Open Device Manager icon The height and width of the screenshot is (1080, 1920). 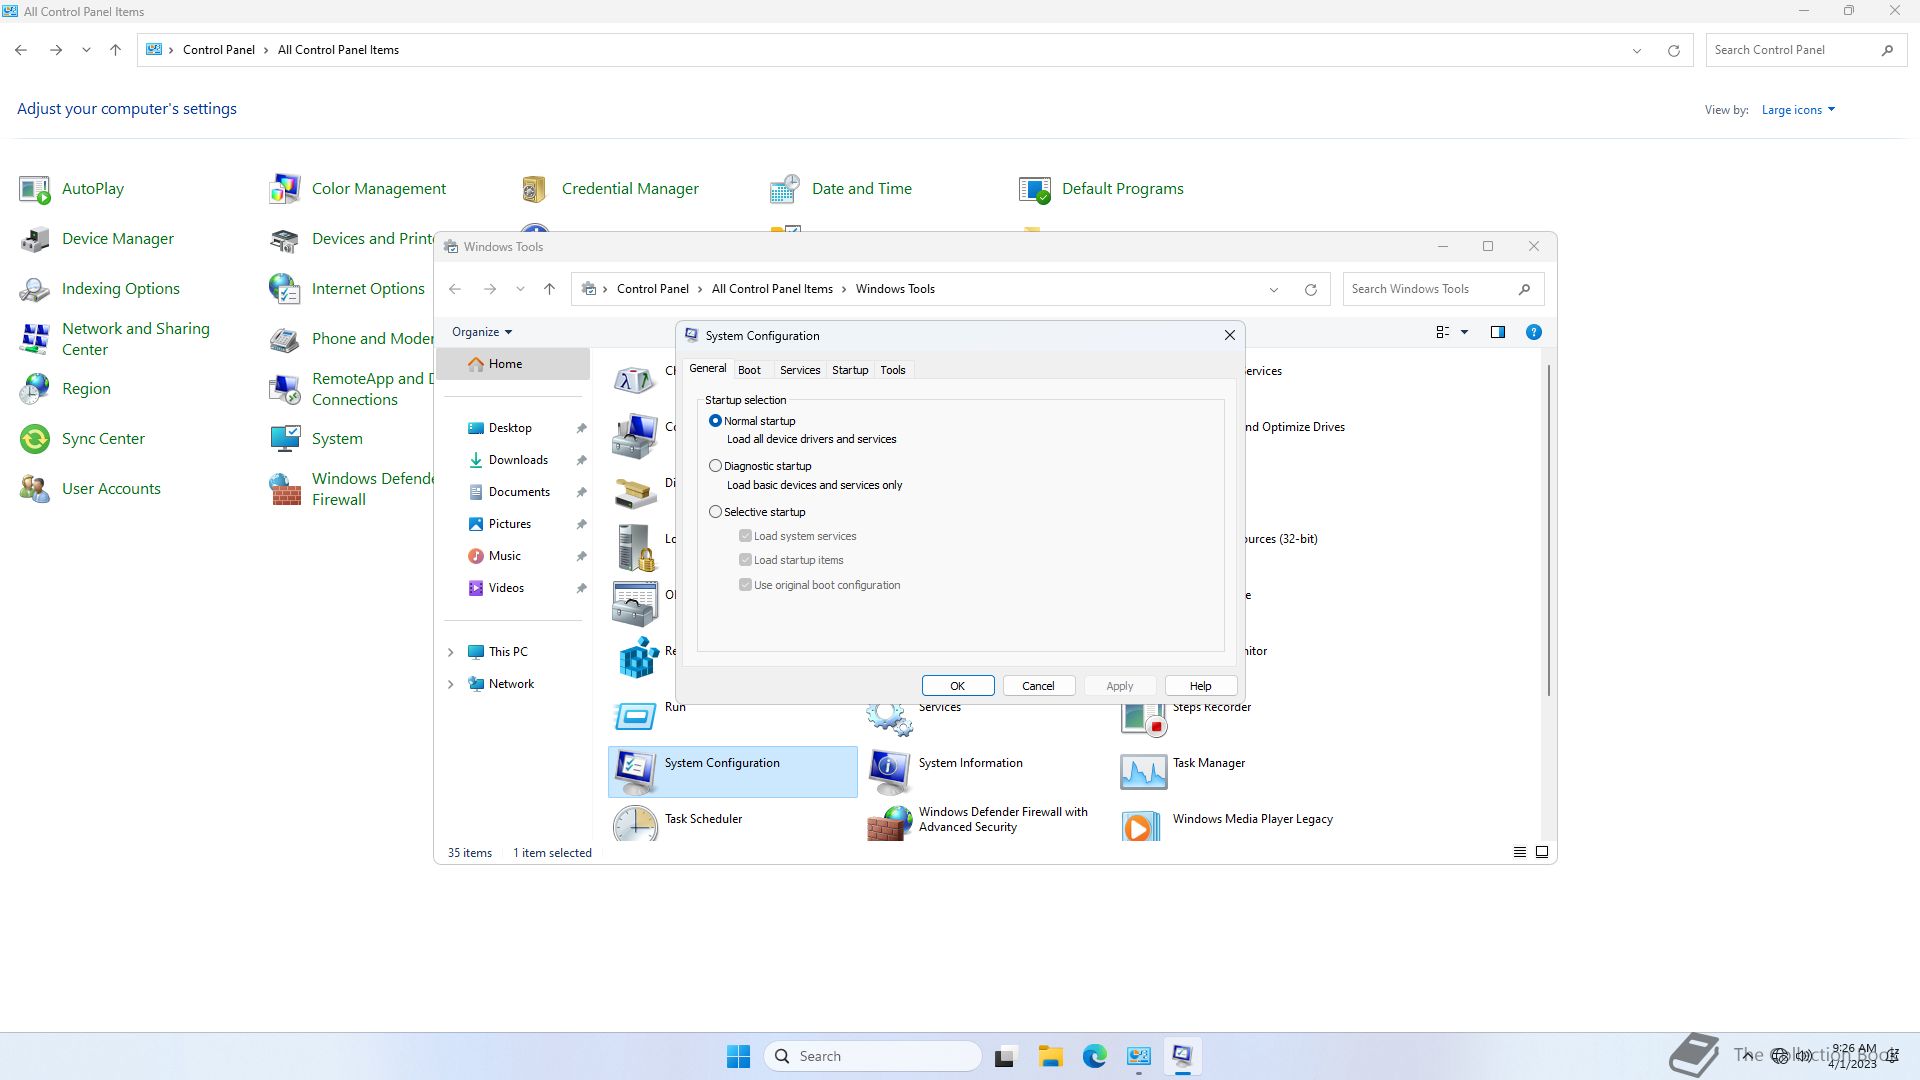(35, 239)
